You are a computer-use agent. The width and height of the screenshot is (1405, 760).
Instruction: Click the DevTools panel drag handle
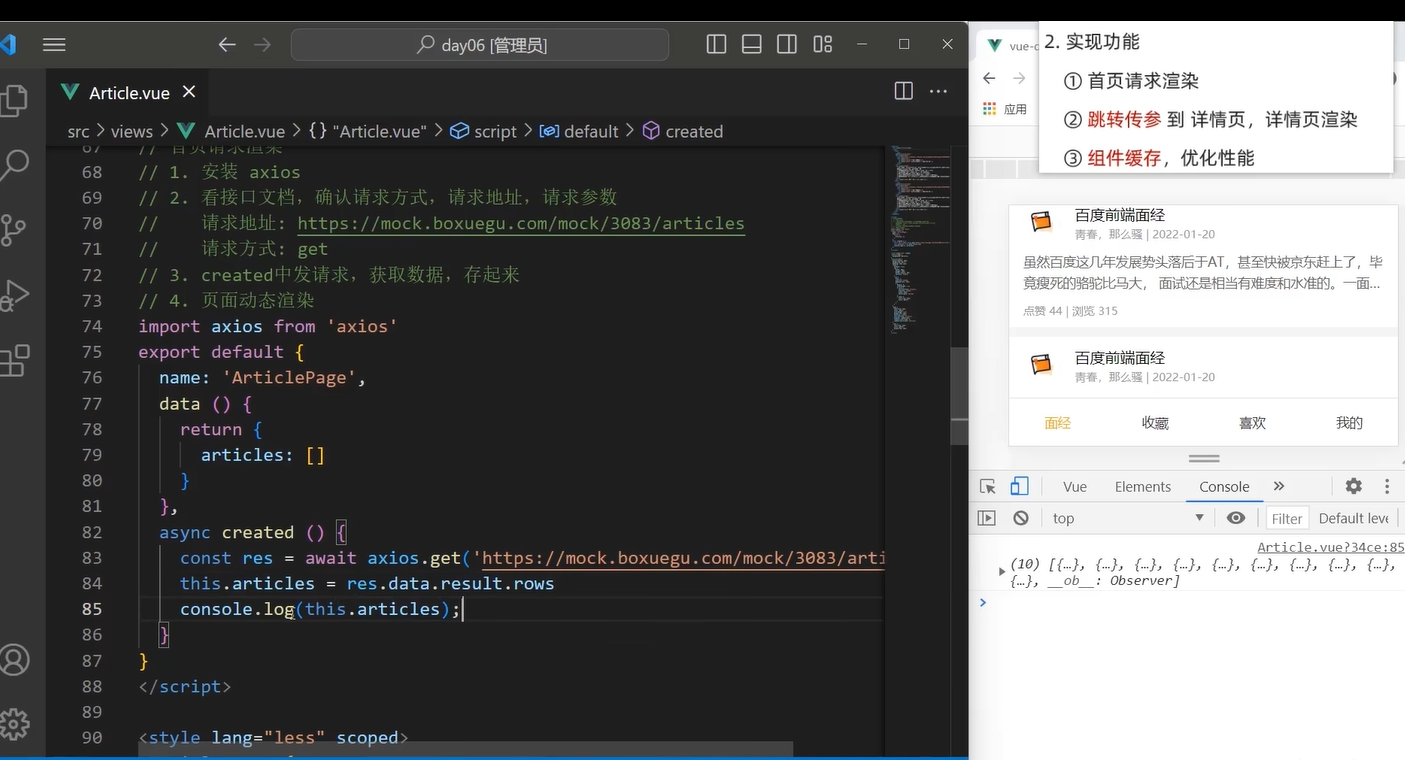point(1203,459)
